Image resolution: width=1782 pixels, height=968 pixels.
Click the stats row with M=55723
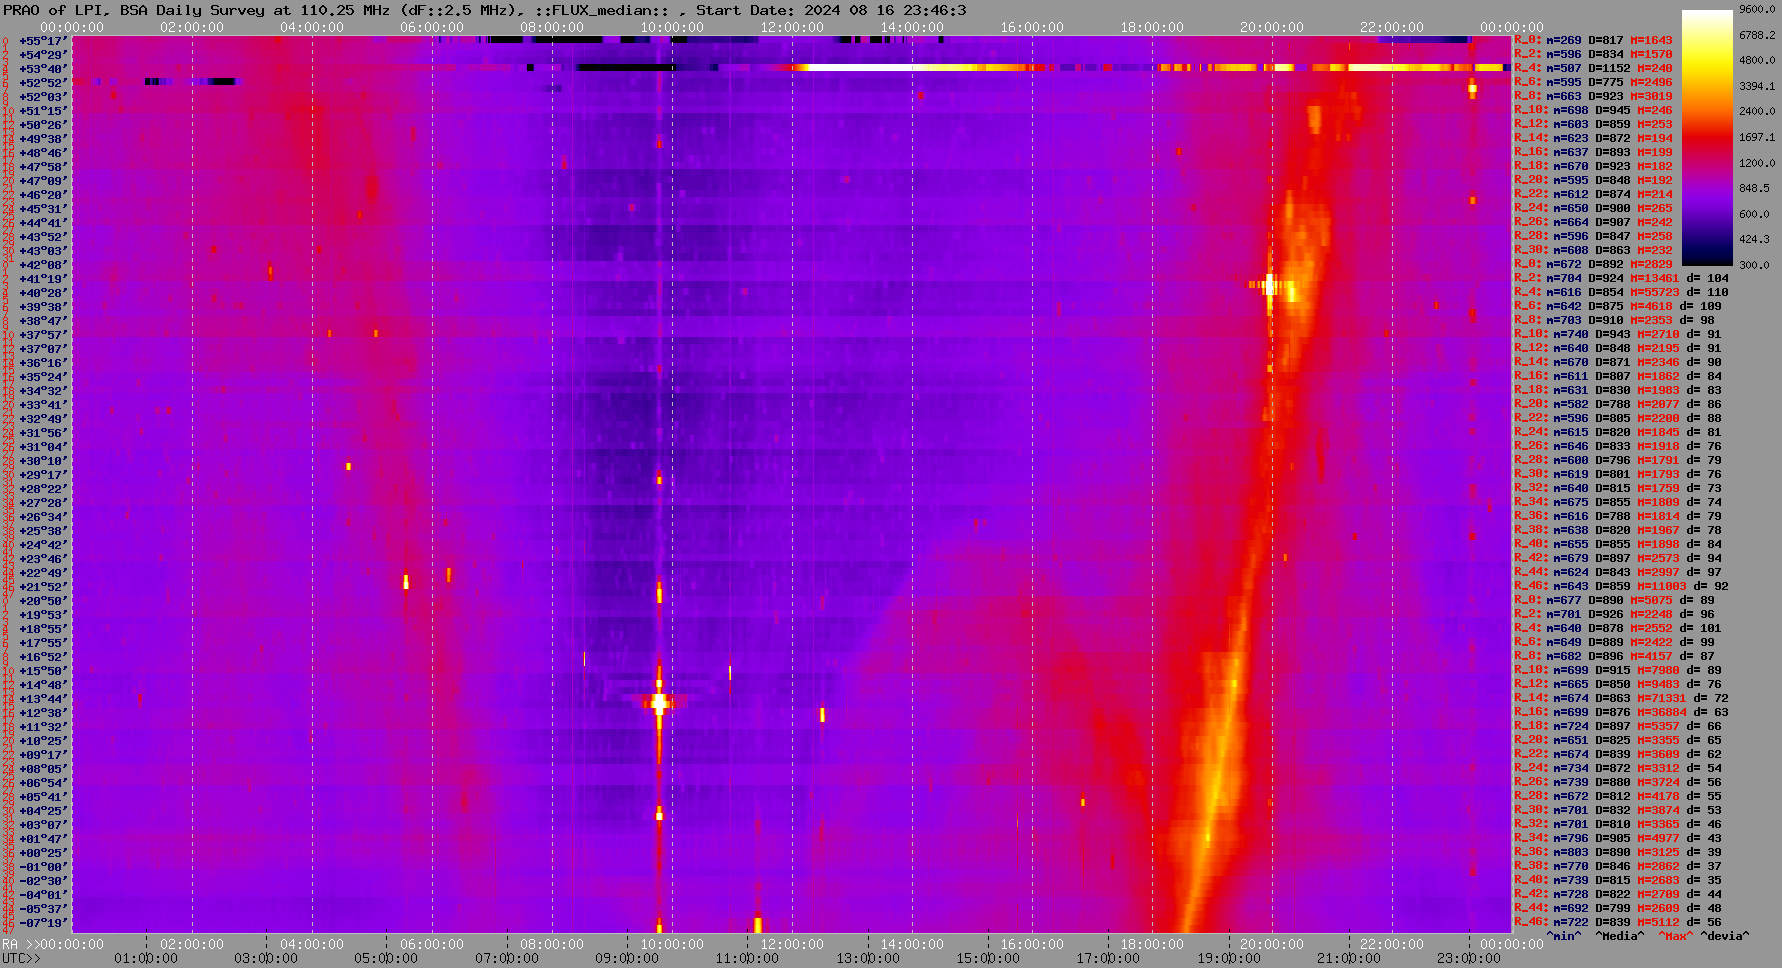[1621, 292]
